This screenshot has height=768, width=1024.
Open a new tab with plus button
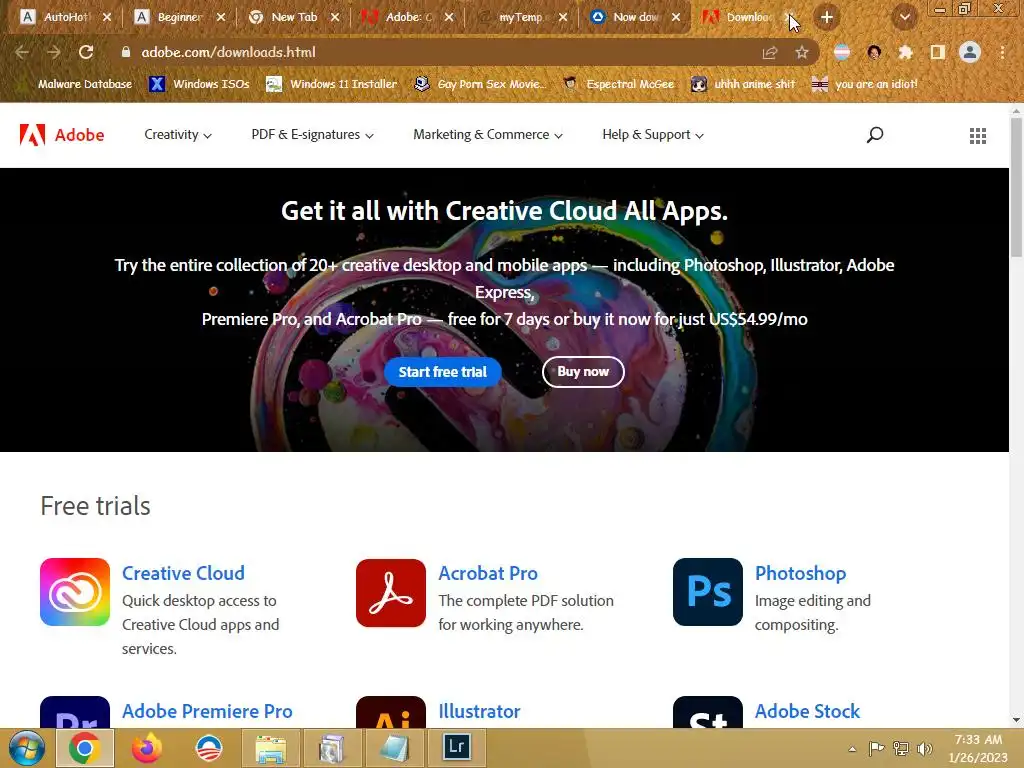pos(827,18)
